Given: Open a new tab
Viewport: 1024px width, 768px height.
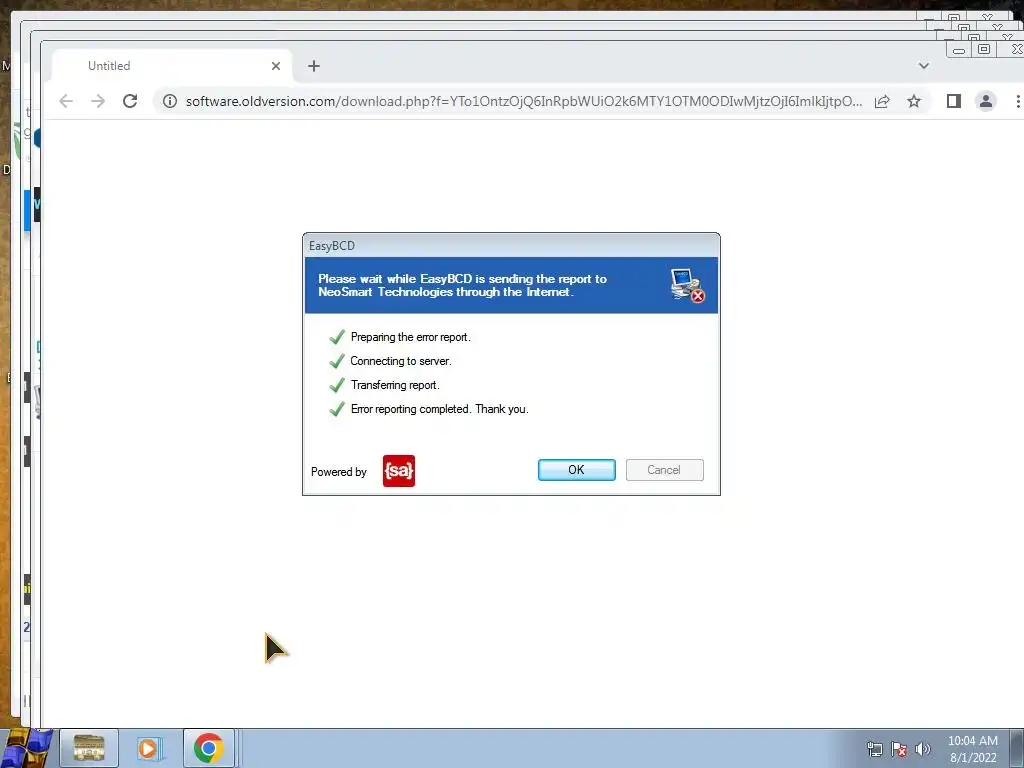Looking at the screenshot, I should pos(314,66).
